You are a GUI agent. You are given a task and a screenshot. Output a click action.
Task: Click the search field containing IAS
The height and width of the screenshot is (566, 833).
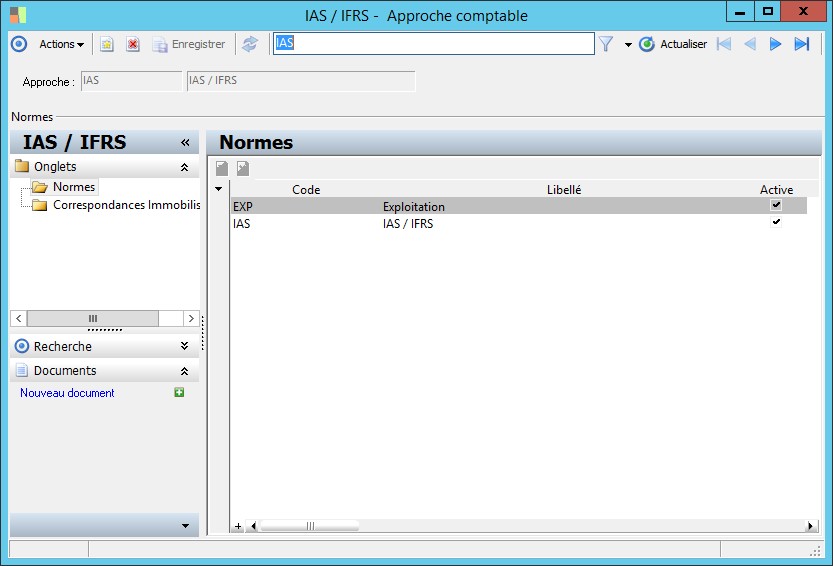[x=434, y=44]
